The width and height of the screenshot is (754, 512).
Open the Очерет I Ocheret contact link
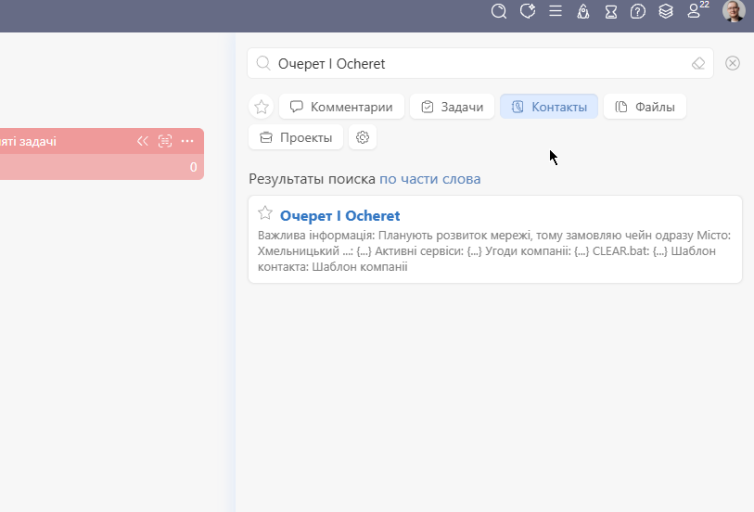339,216
